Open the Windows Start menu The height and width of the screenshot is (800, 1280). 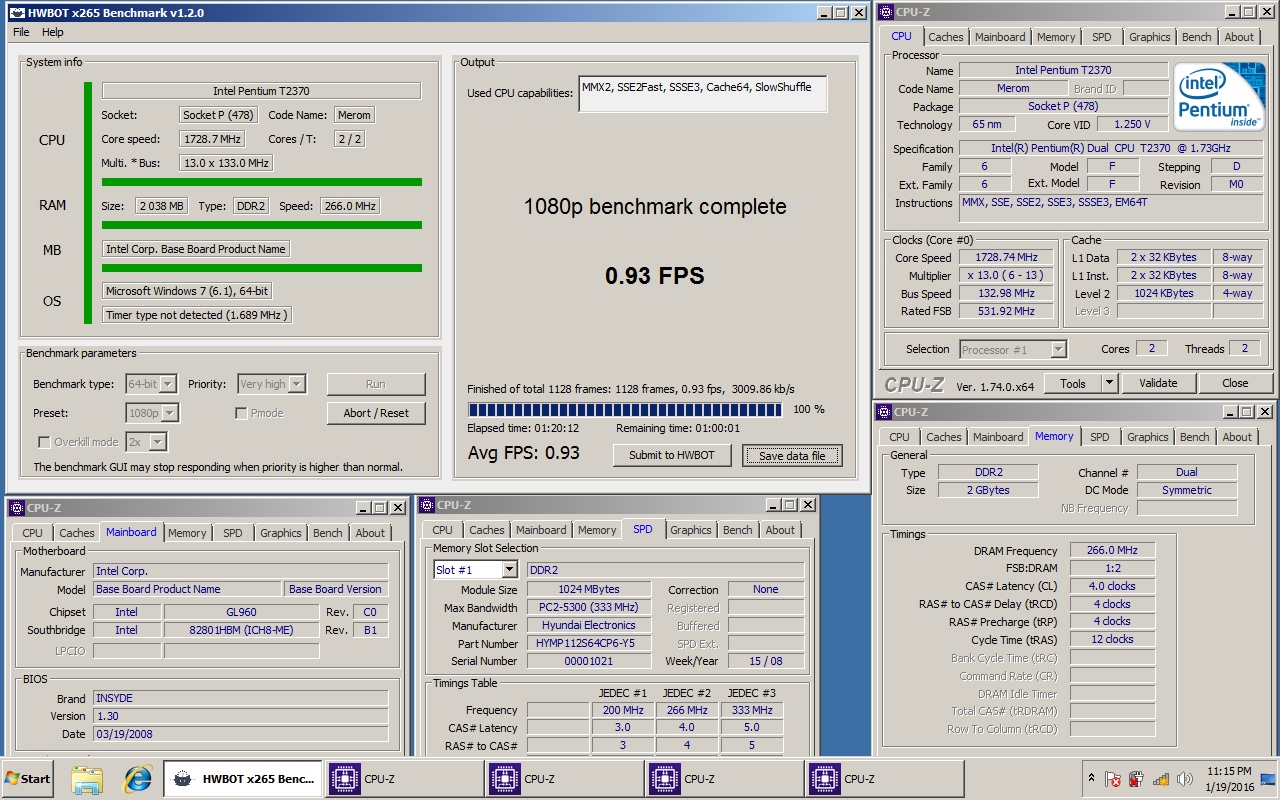(28, 779)
